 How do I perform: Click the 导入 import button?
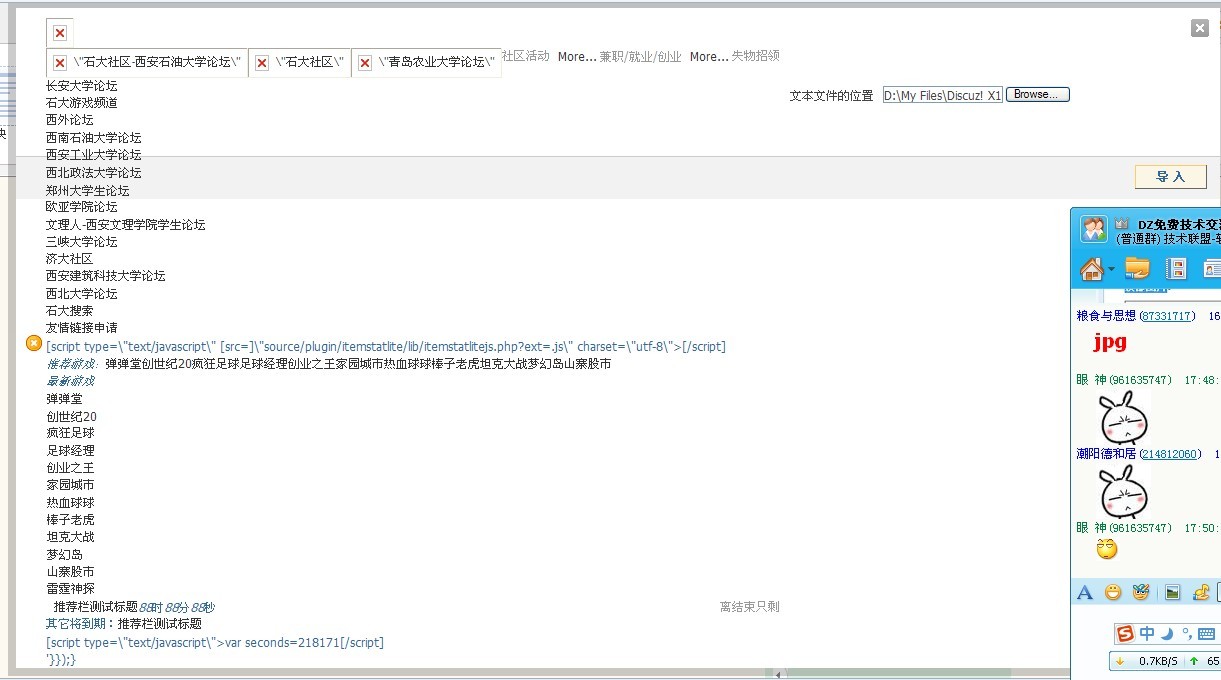(x=1170, y=176)
